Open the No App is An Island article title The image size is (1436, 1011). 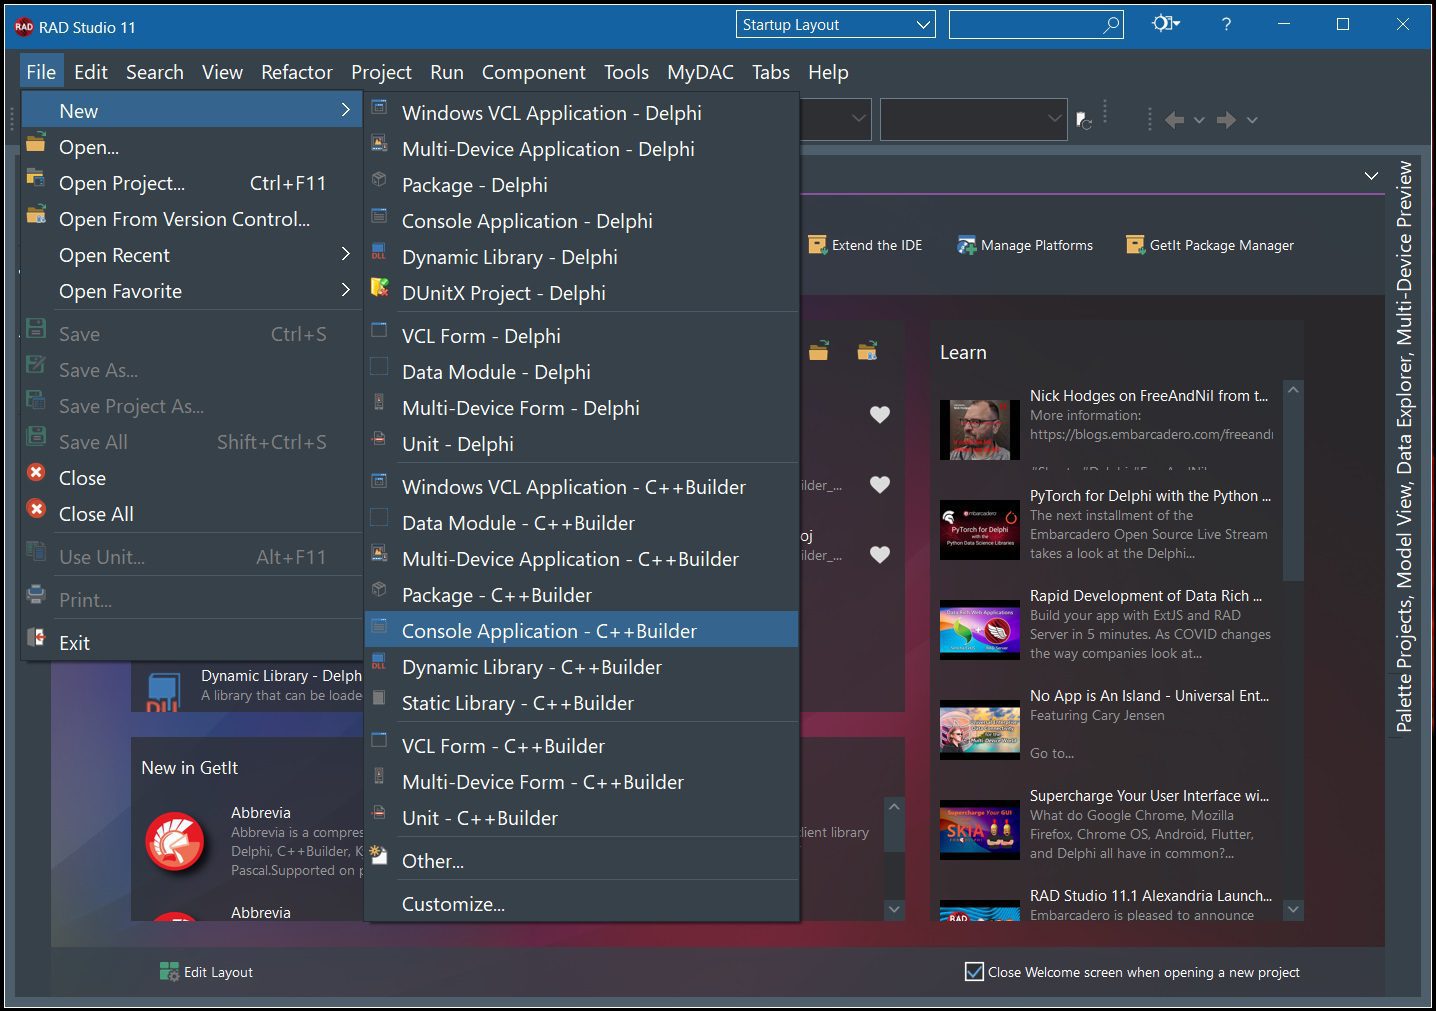point(1149,696)
